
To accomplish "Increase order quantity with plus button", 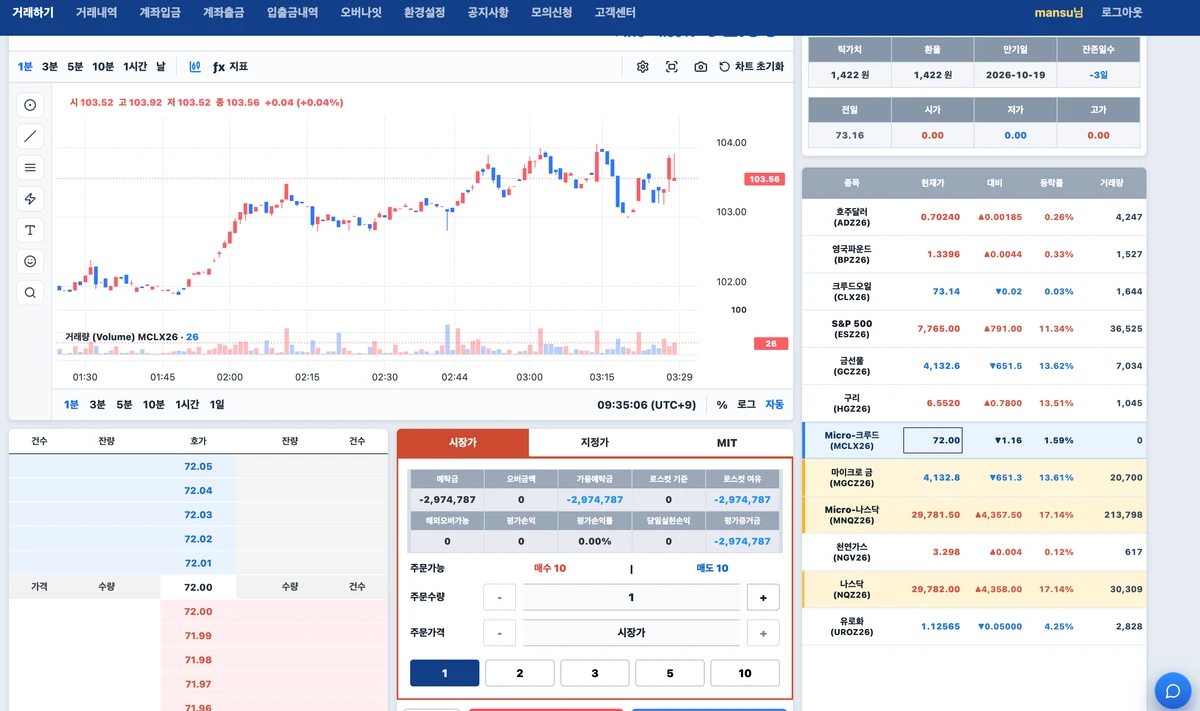I will [763, 597].
